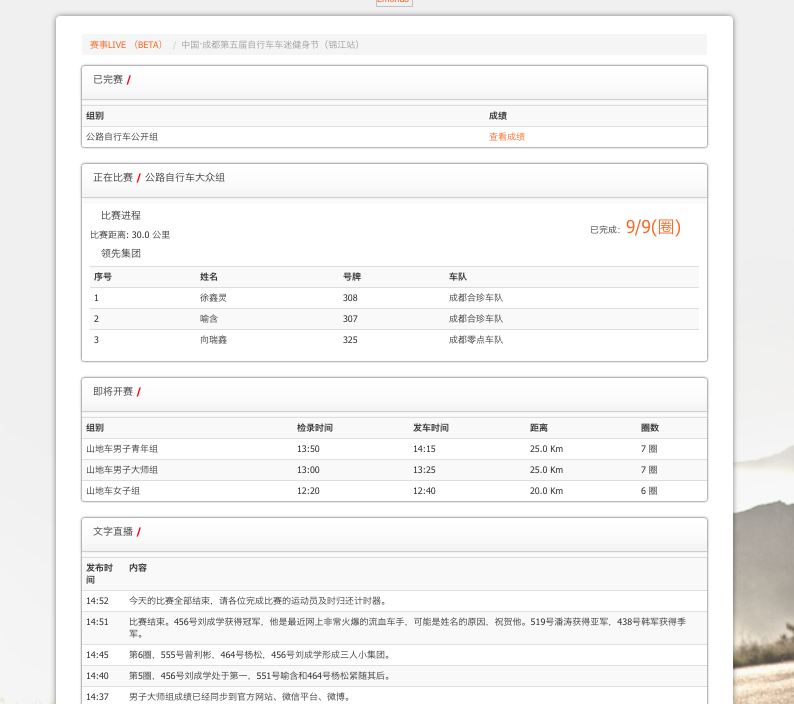Click the 查看成绩 results link
This screenshot has width=794, height=704.
click(x=507, y=137)
